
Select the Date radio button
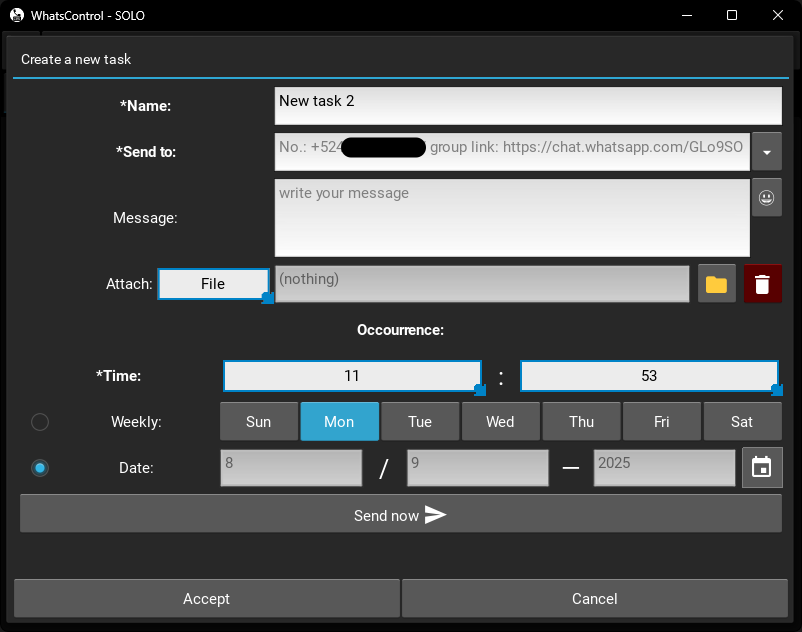40,467
